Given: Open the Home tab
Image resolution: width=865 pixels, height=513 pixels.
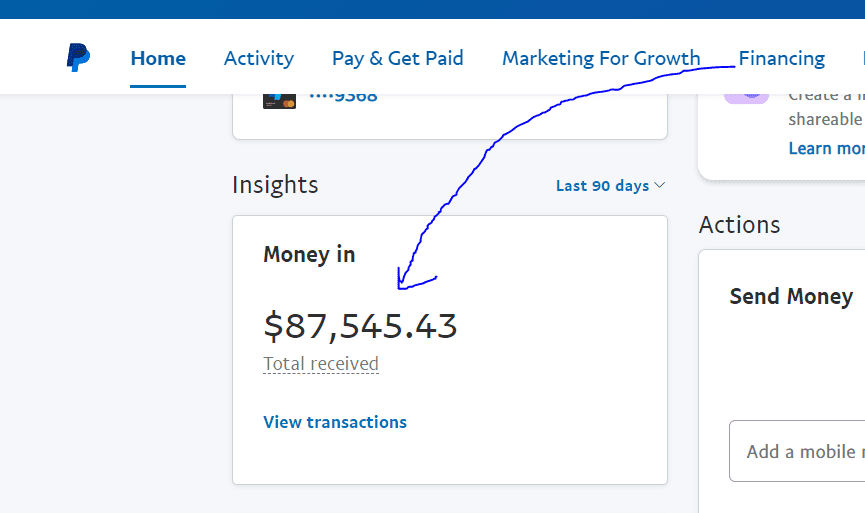Looking at the screenshot, I should pyautogui.click(x=158, y=58).
